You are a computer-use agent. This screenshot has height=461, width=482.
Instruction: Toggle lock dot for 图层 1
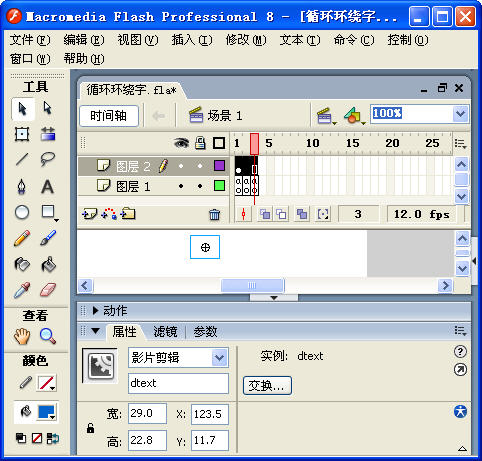pos(200,186)
